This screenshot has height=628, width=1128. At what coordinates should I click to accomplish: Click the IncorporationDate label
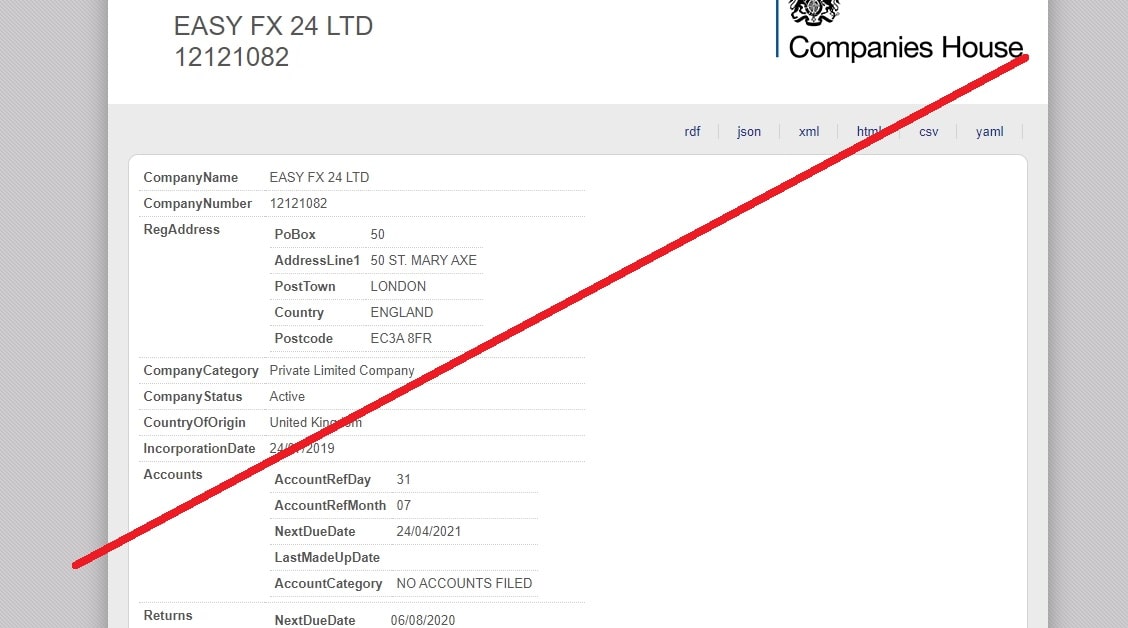click(199, 448)
